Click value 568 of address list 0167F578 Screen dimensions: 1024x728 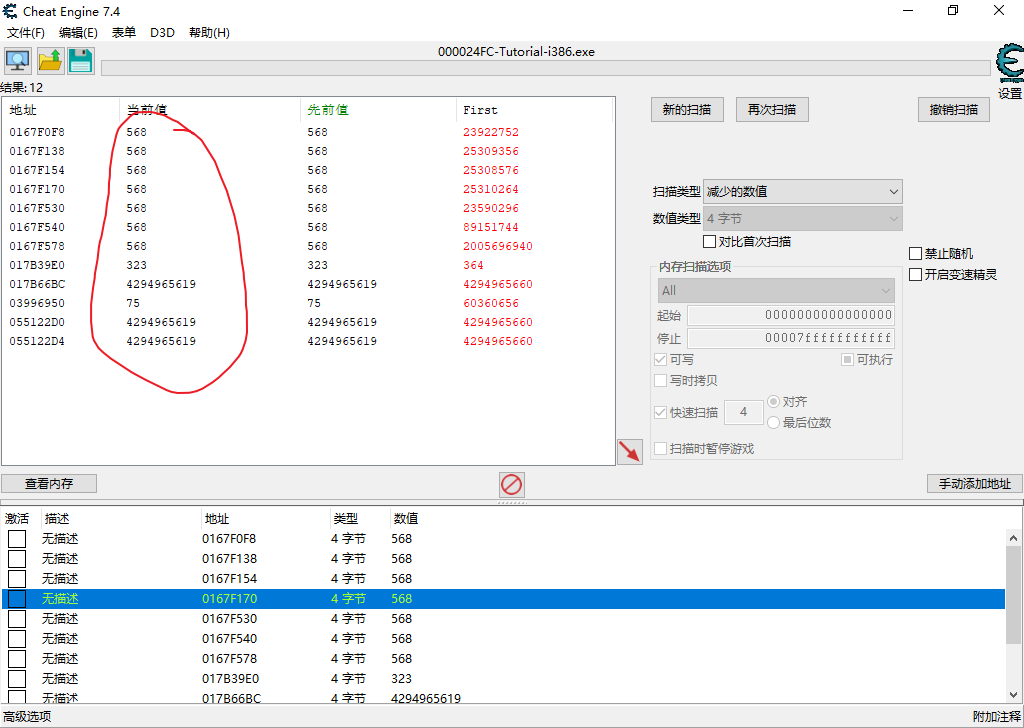click(x=402, y=659)
